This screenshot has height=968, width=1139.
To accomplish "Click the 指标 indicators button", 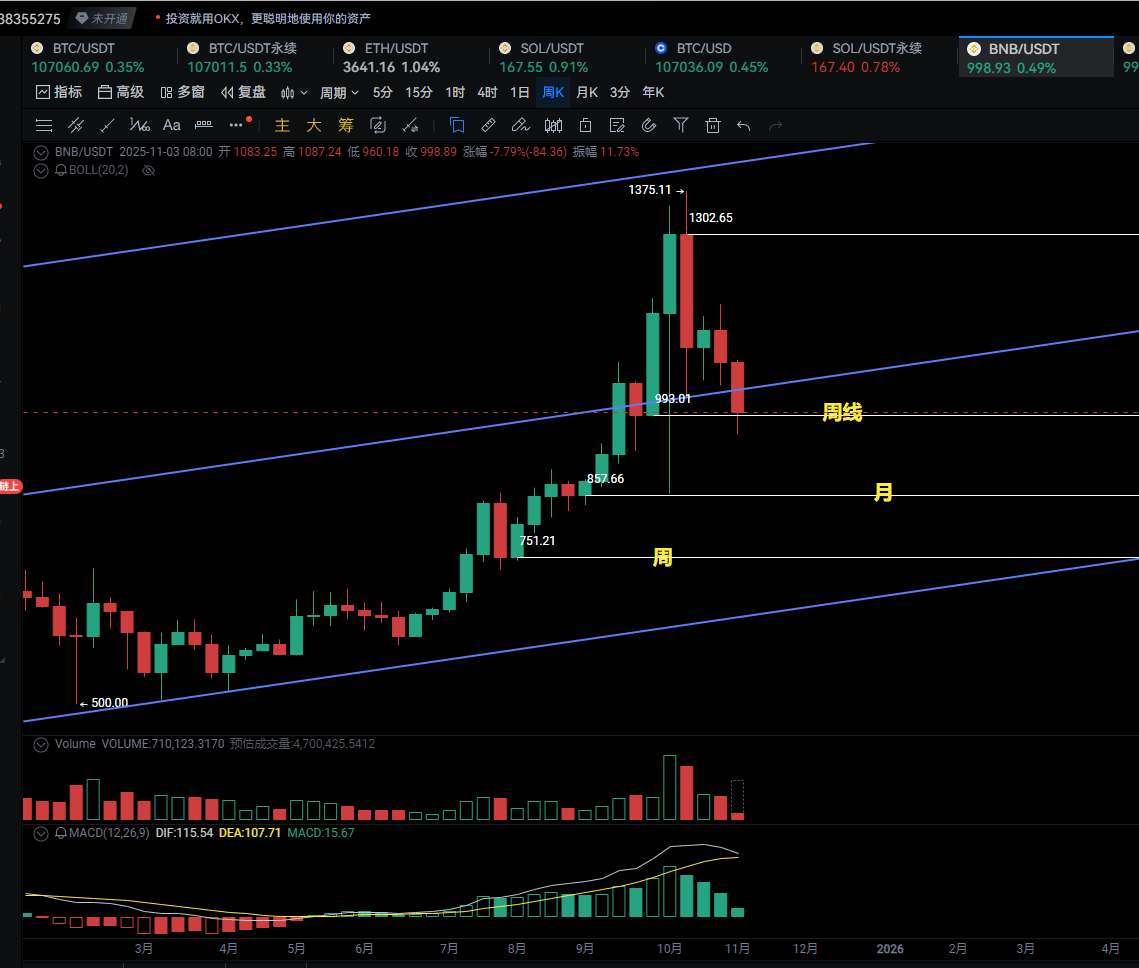I will tap(59, 92).
